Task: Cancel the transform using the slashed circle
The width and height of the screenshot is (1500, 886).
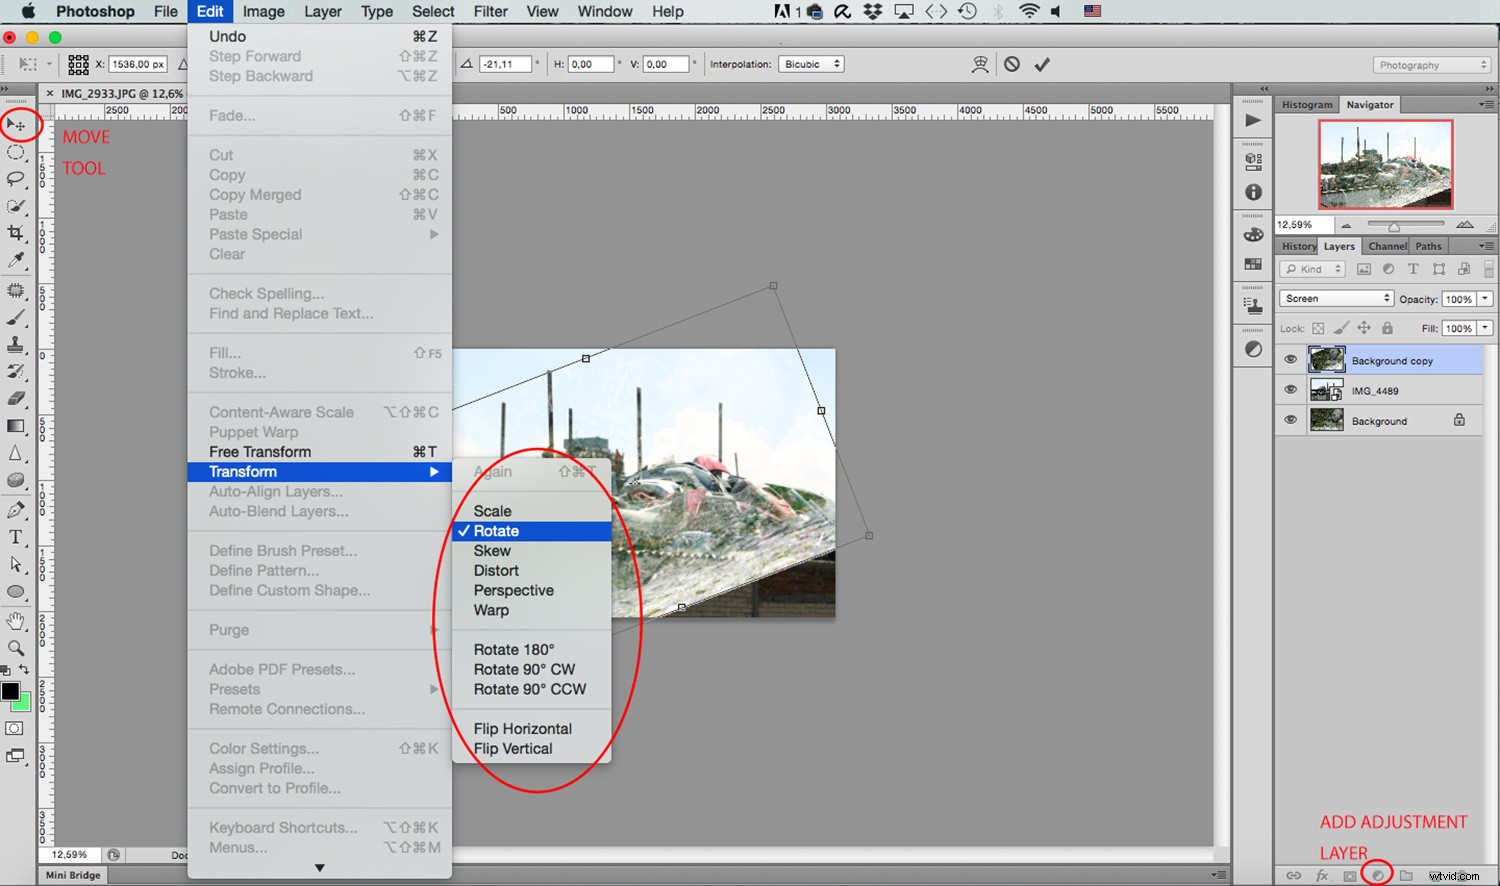Action: [x=1012, y=63]
